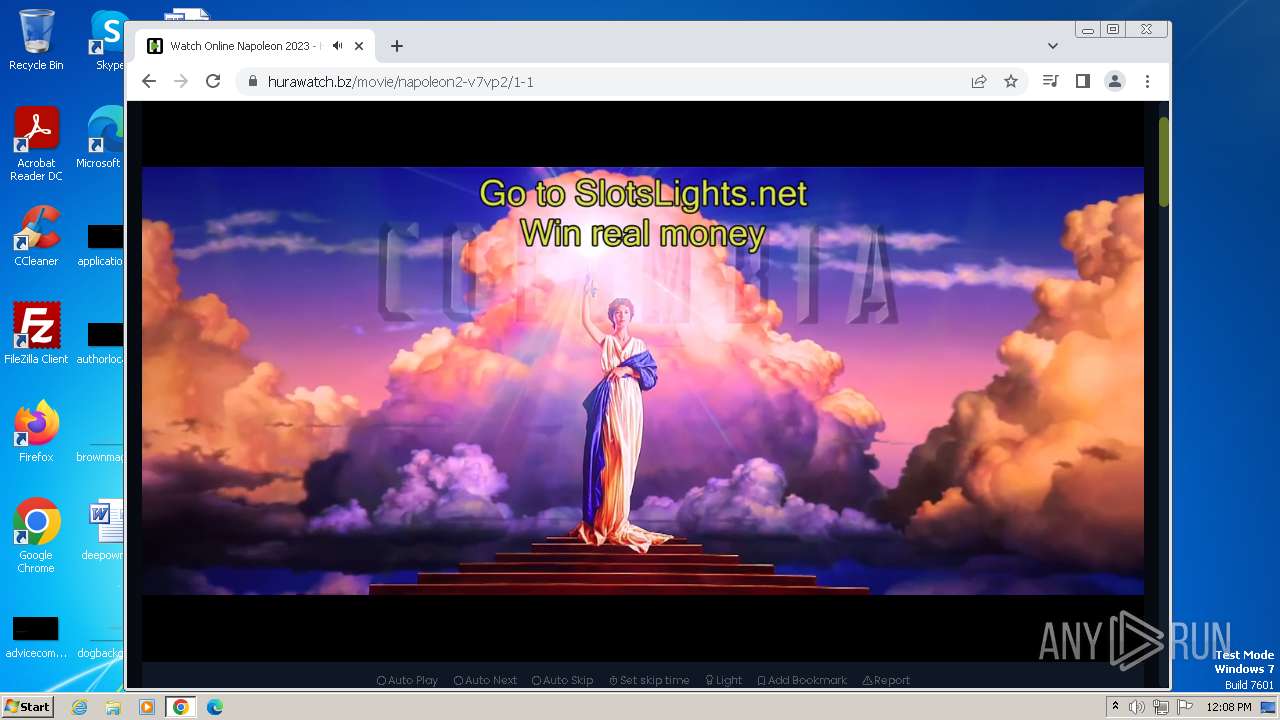
Task: Open the volume tray icon
Action: click(1137, 707)
